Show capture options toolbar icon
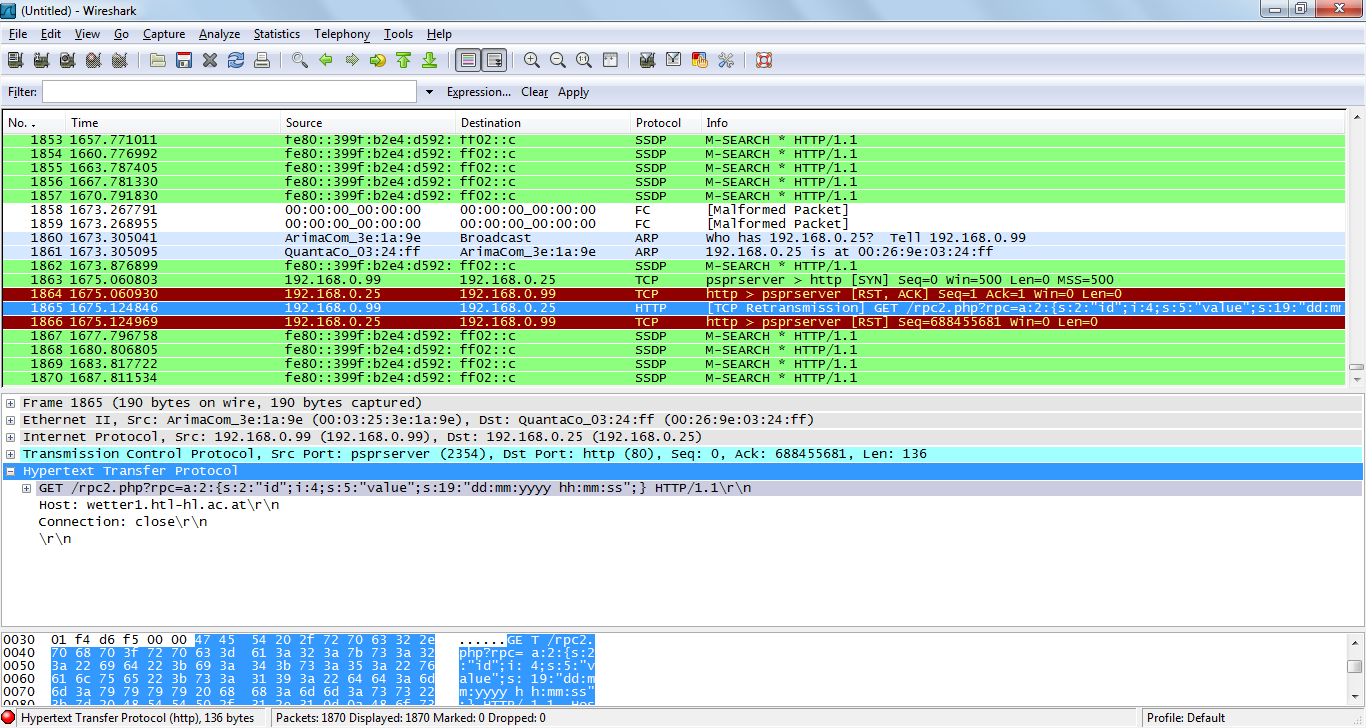This screenshot has width=1366, height=728. [41, 60]
